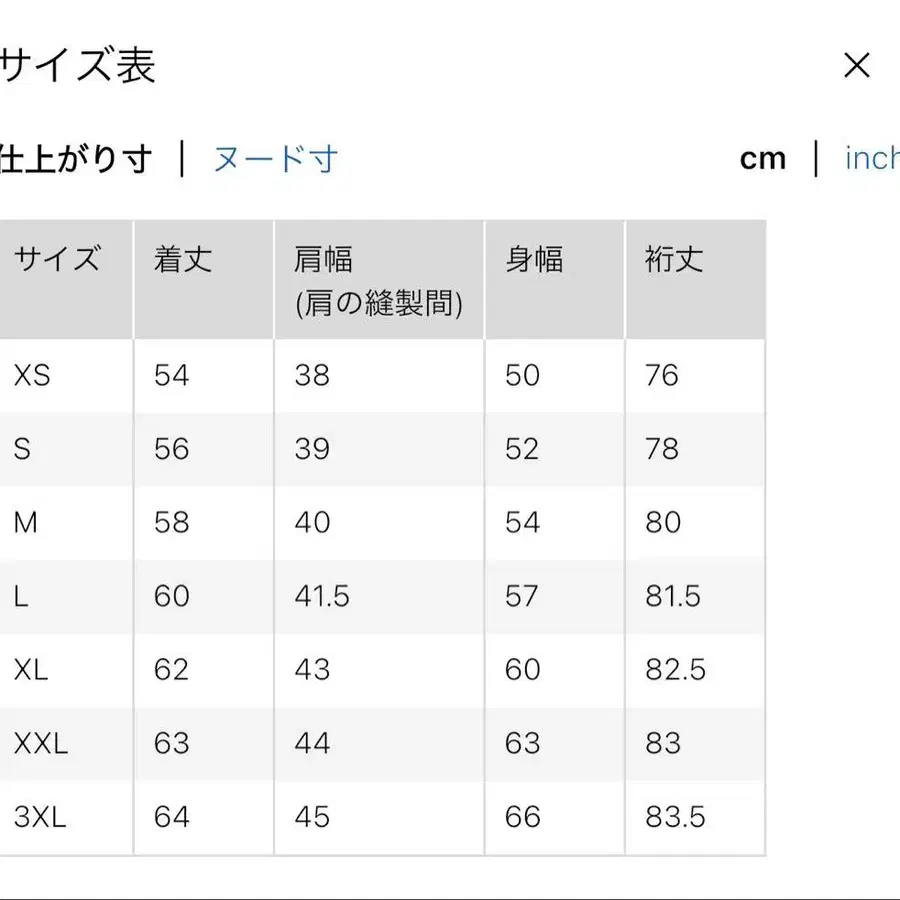Click the 着丈 value for size M
Viewport: 900px width, 900px height.
pos(171,523)
